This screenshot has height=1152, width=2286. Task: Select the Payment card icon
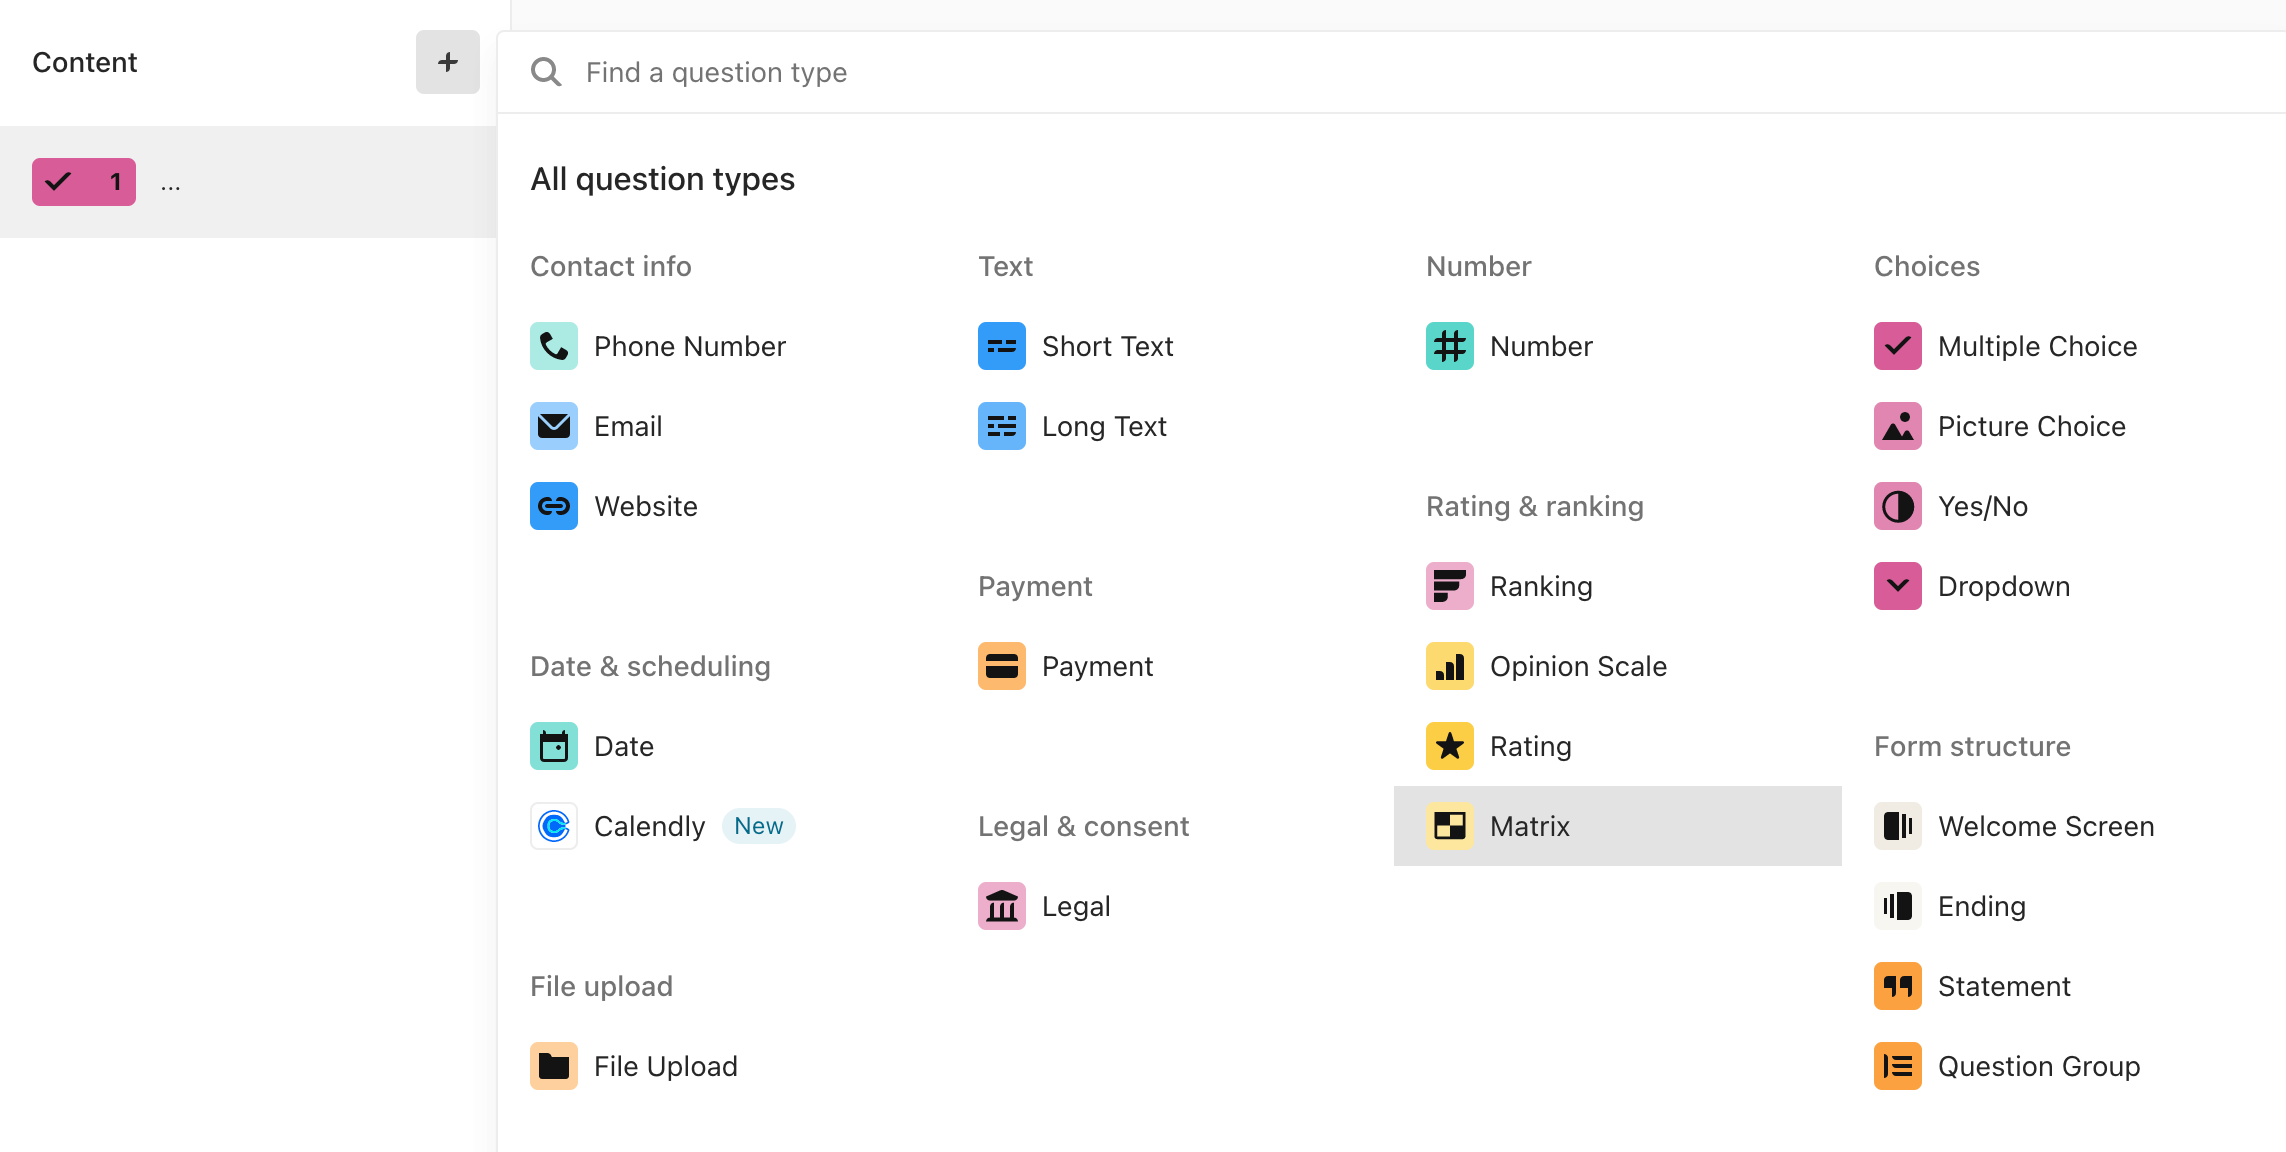(1002, 666)
